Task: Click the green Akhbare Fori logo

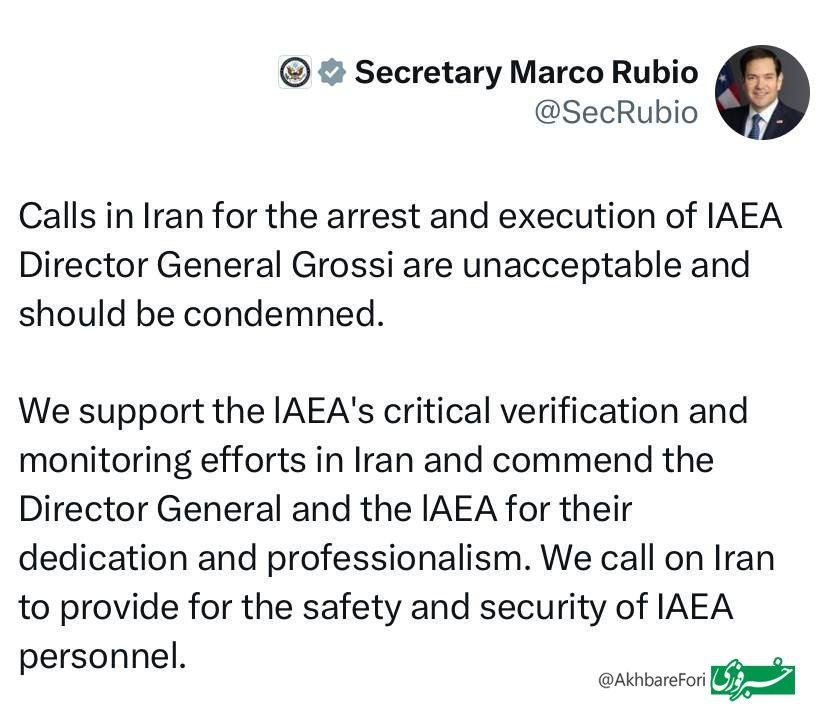Action: pyautogui.click(x=752, y=679)
